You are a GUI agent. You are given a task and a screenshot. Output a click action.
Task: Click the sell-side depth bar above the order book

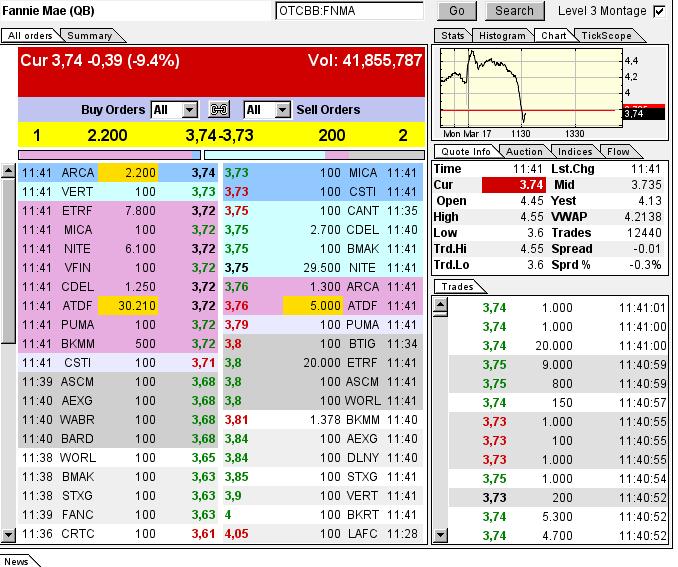314,155
